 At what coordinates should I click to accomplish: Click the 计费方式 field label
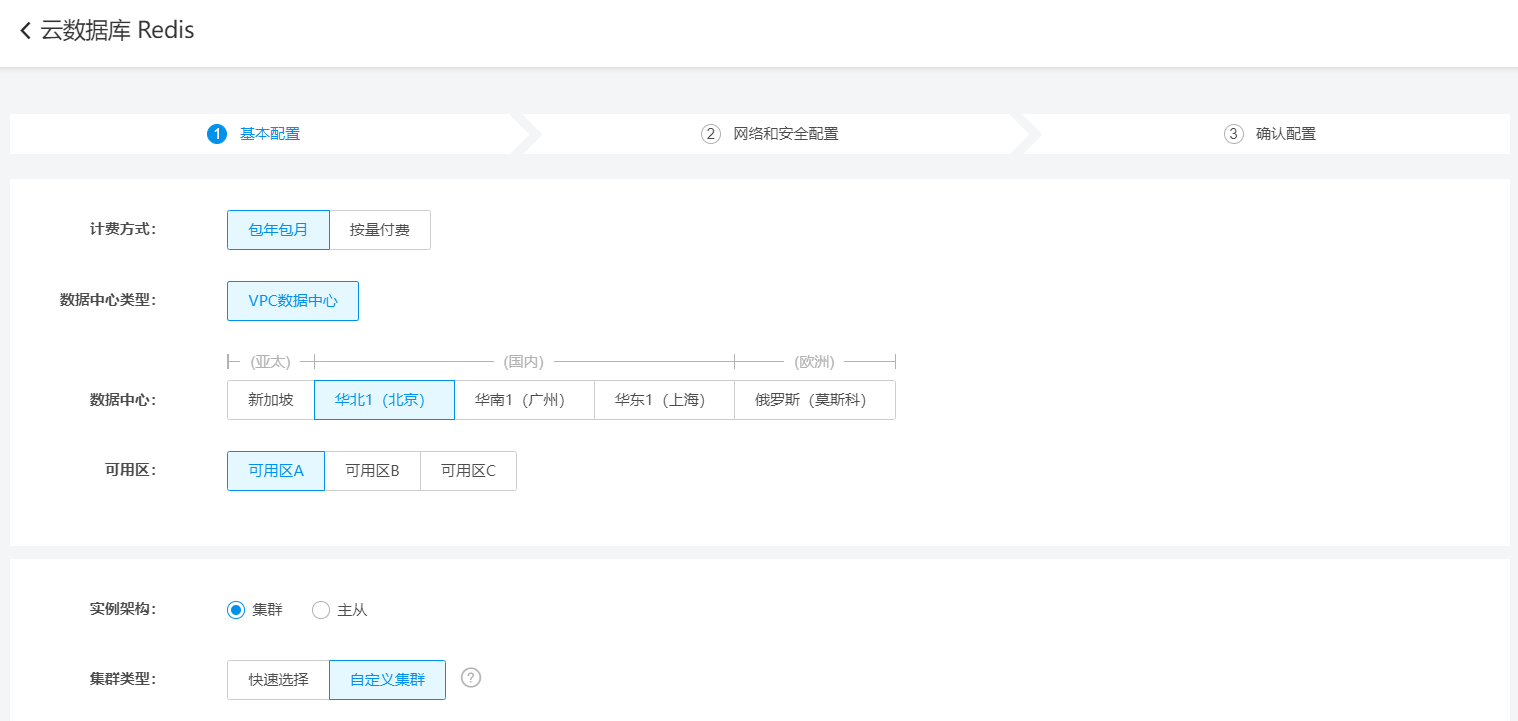click(123, 229)
